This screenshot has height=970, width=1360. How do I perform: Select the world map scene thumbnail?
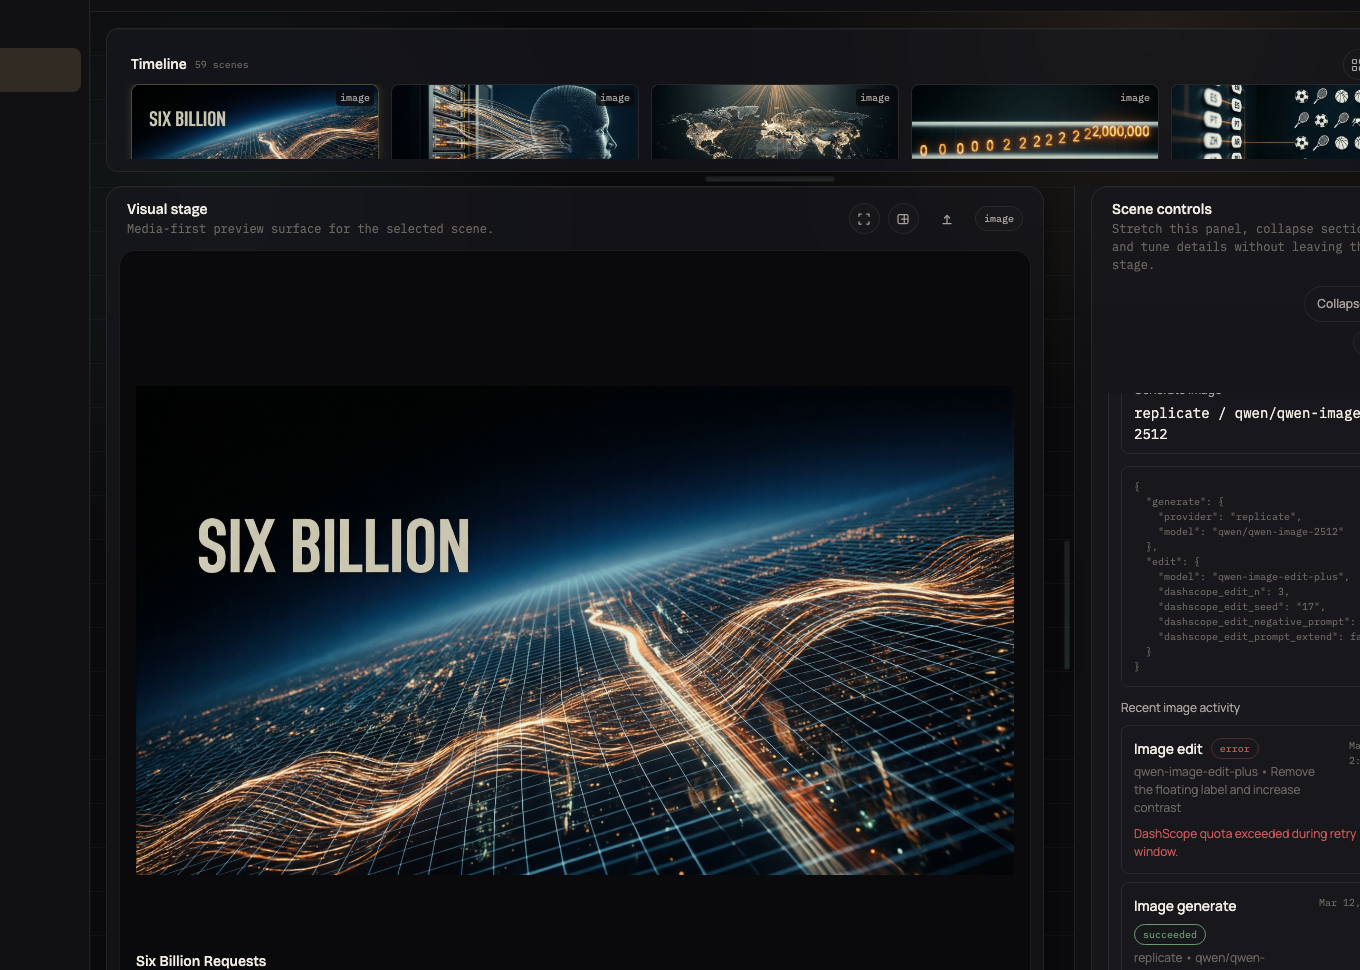775,122
